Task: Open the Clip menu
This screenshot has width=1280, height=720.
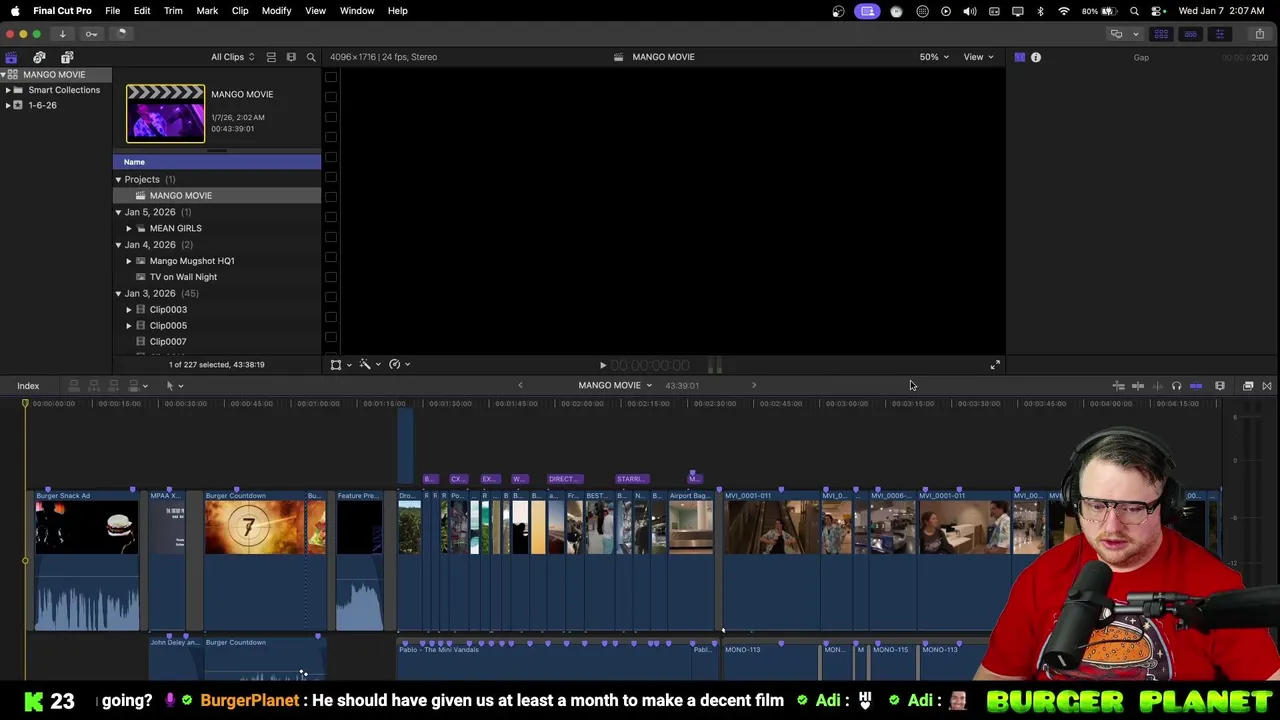Action: click(240, 11)
